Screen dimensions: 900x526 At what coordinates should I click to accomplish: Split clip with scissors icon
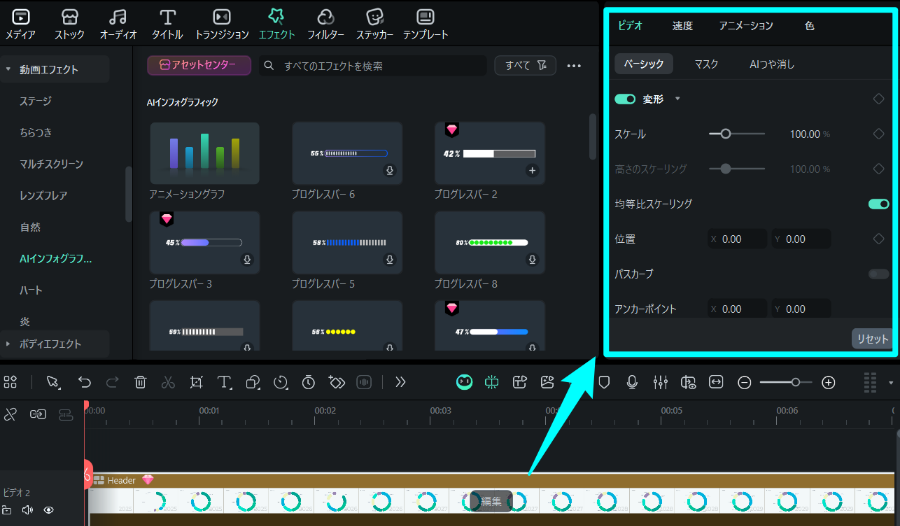168,382
